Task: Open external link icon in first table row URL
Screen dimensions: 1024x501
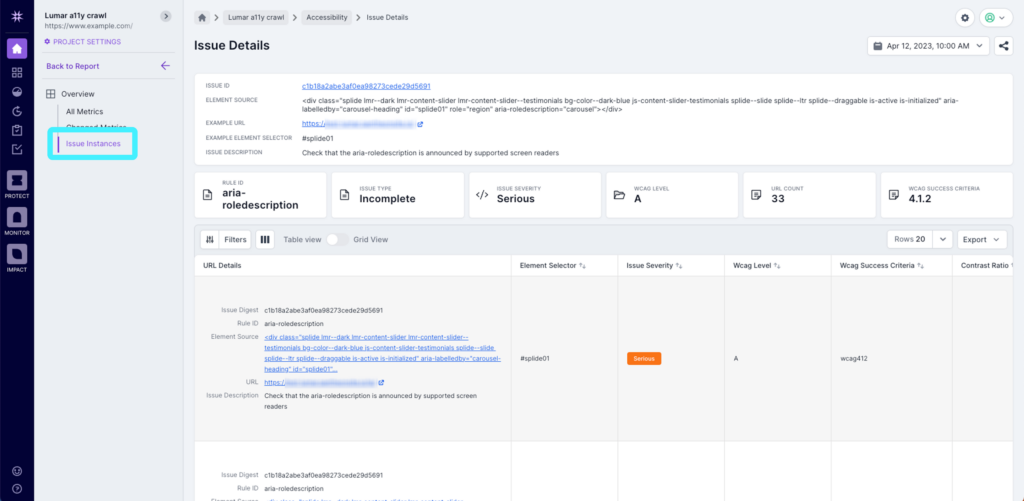Action: pyautogui.click(x=381, y=383)
